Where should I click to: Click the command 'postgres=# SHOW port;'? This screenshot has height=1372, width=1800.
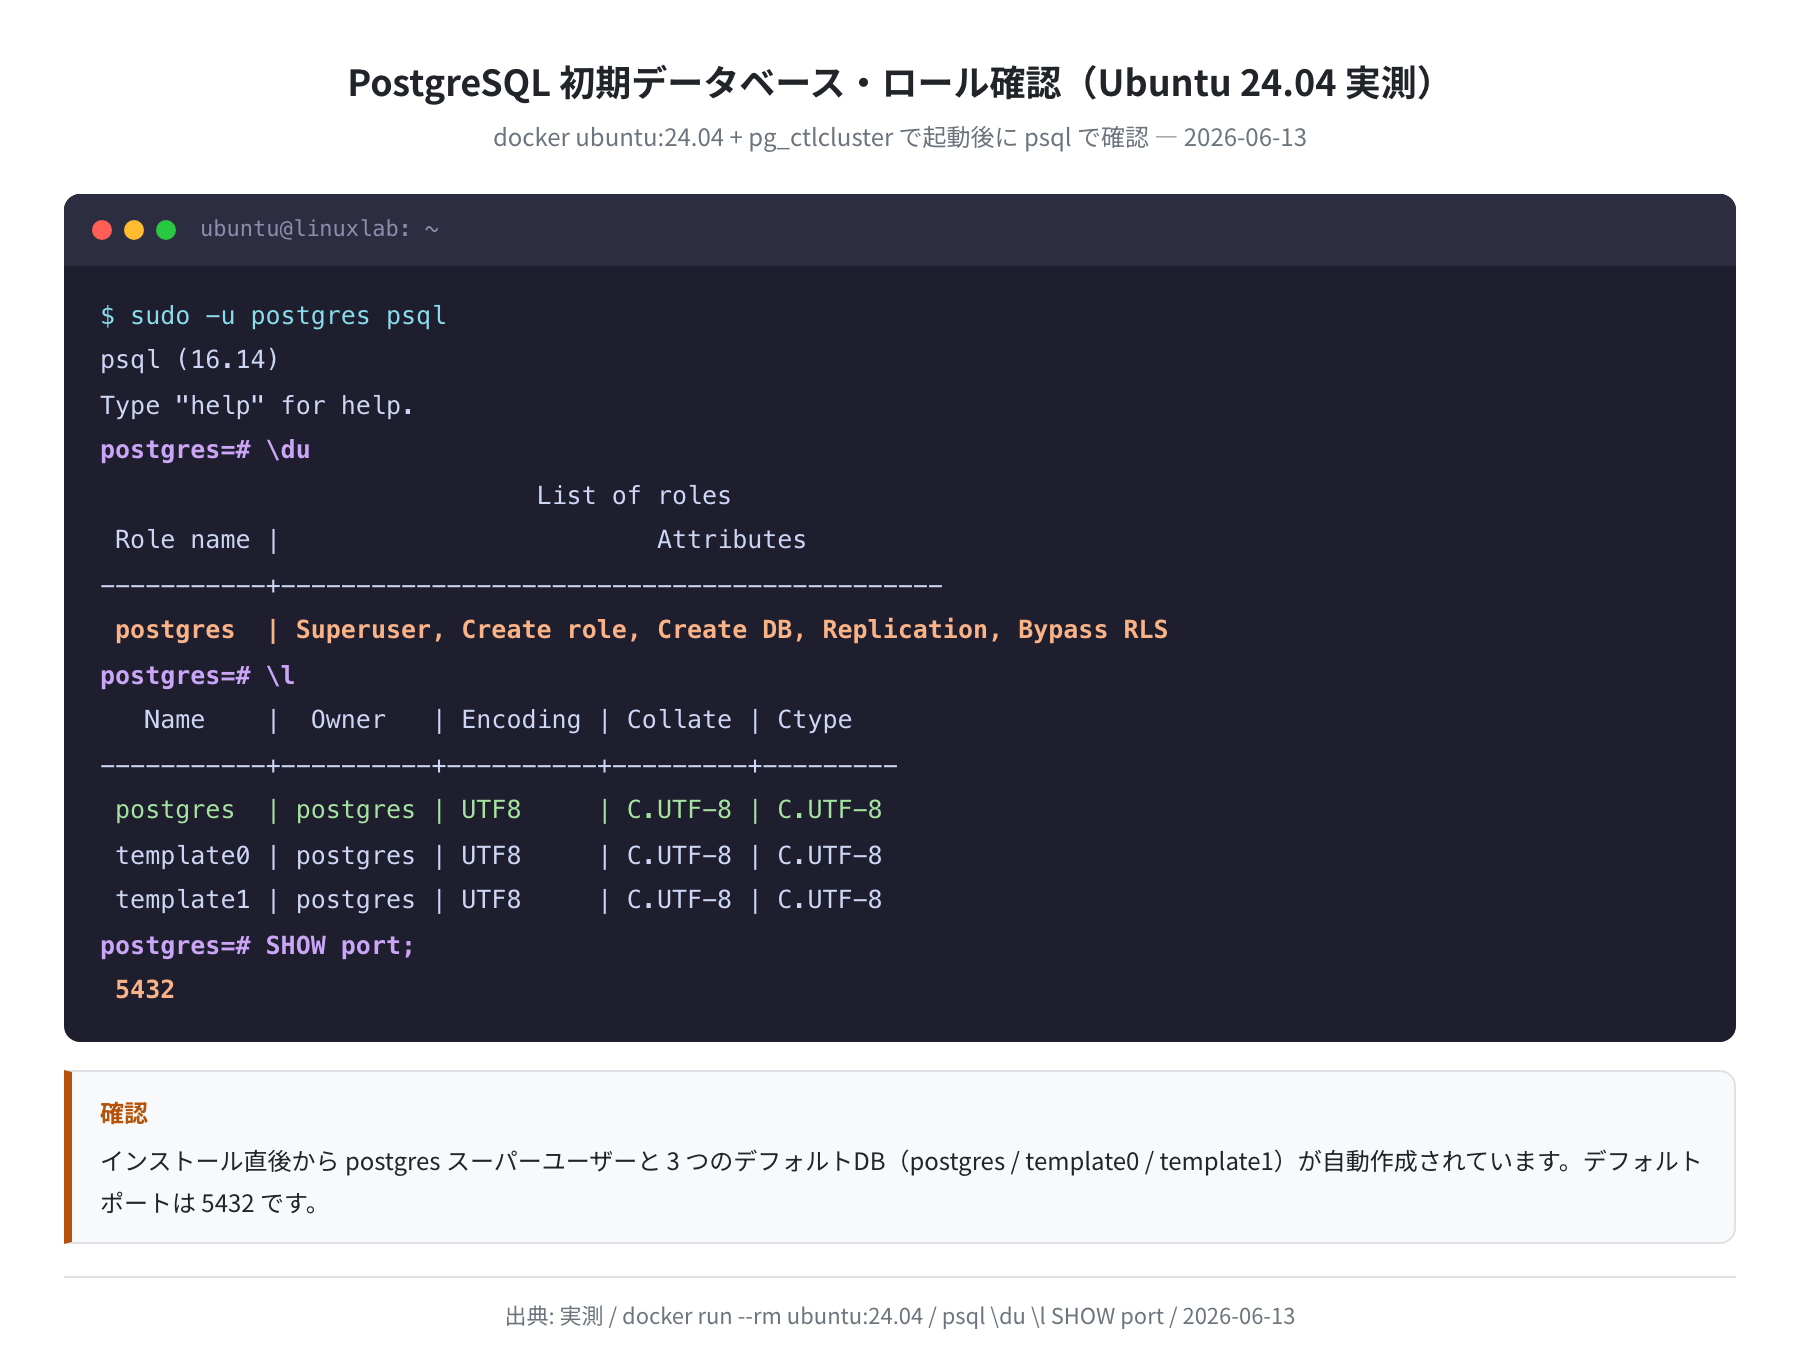point(257,946)
